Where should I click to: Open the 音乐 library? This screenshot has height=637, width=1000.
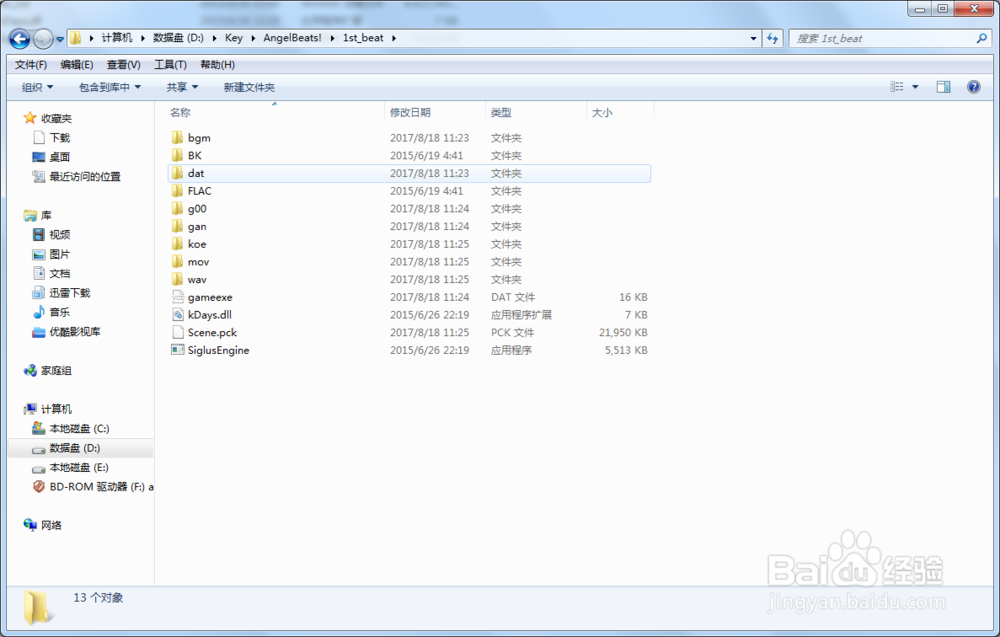point(51,312)
